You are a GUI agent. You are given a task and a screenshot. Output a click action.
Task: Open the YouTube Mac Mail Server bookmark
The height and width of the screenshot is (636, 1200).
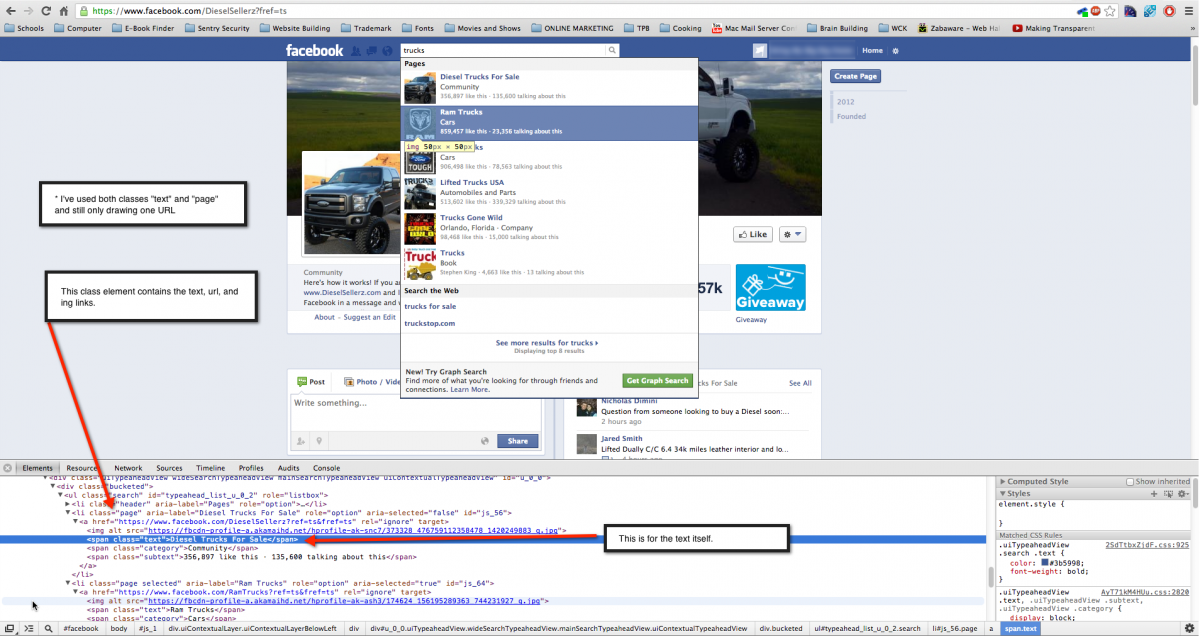(754, 29)
